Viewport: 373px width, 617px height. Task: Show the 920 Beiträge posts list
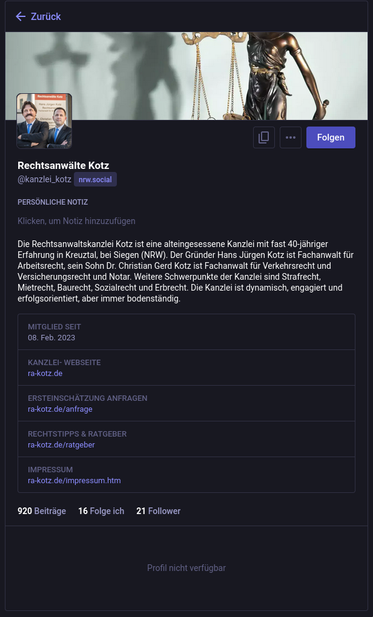42,511
